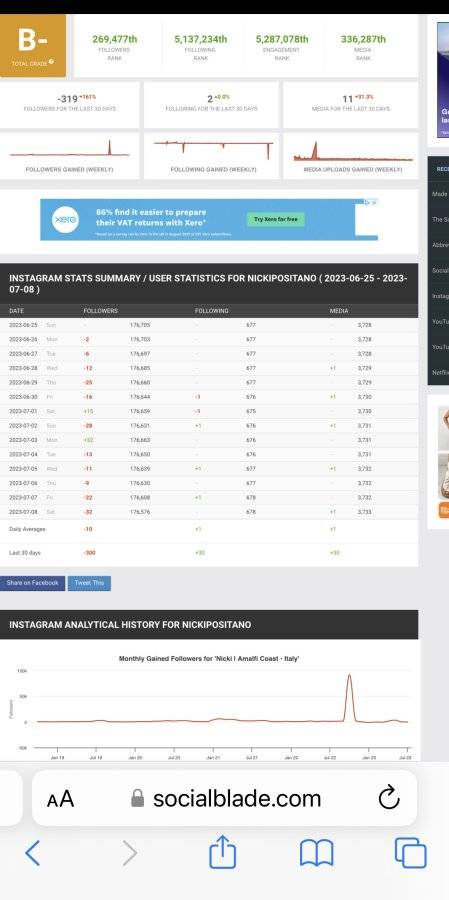Click the follower spike in monthly chart
Screen dimensions: 449x900
349,697
